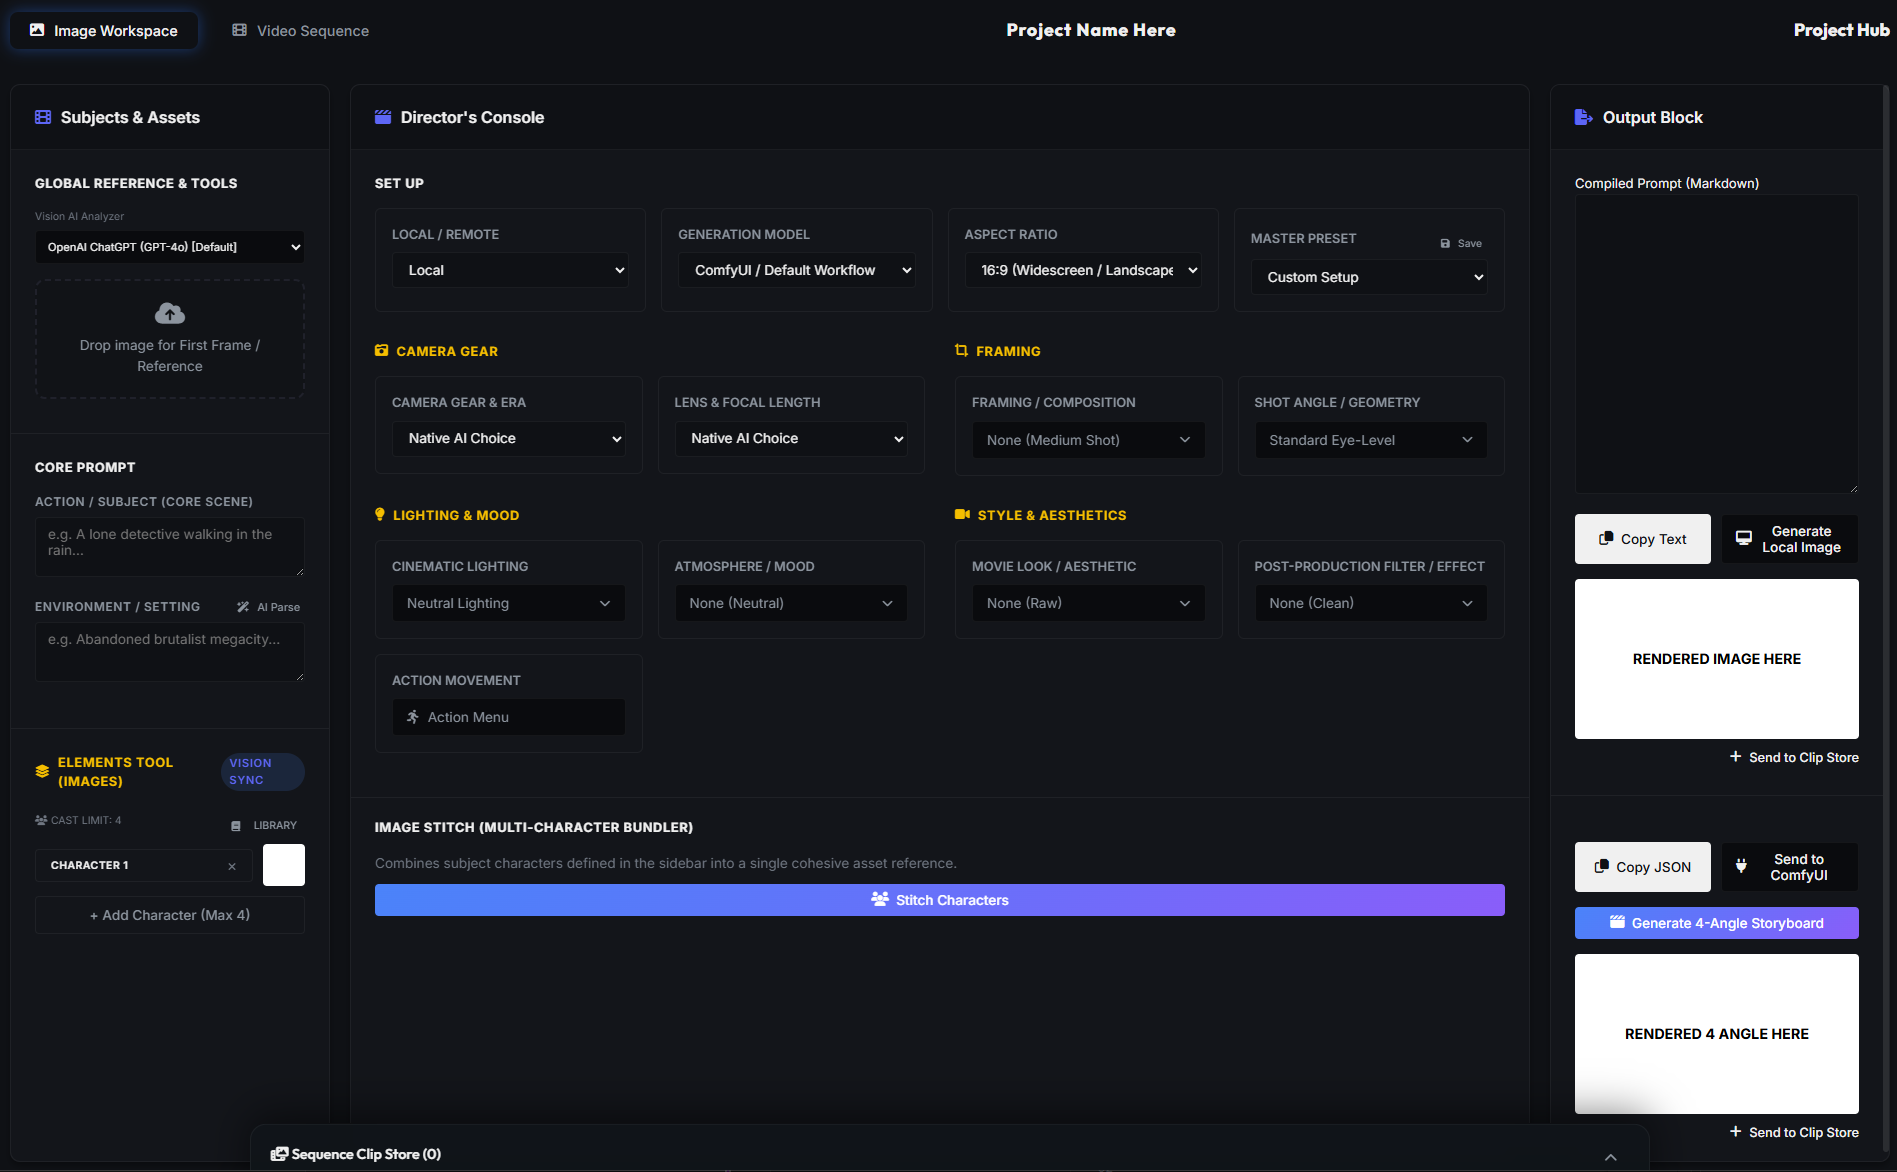Expand Sequence Clip Store with chevron
The height and width of the screenshot is (1172, 1897).
tap(1610, 1157)
